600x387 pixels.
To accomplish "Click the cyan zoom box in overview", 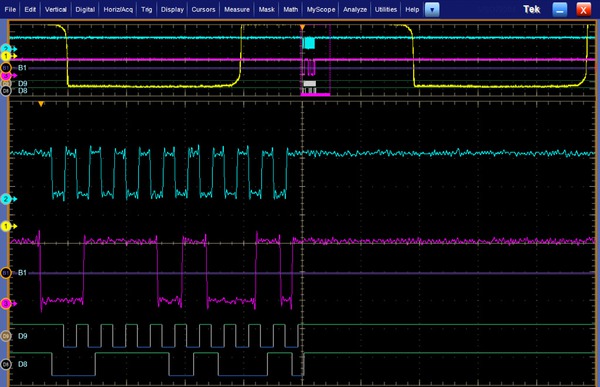I will 309,43.
